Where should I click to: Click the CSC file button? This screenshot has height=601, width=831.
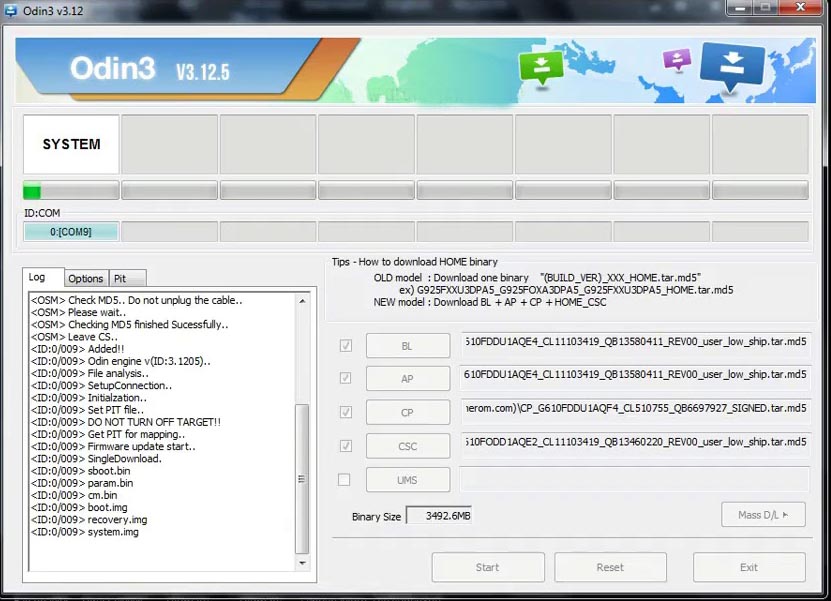(x=408, y=446)
